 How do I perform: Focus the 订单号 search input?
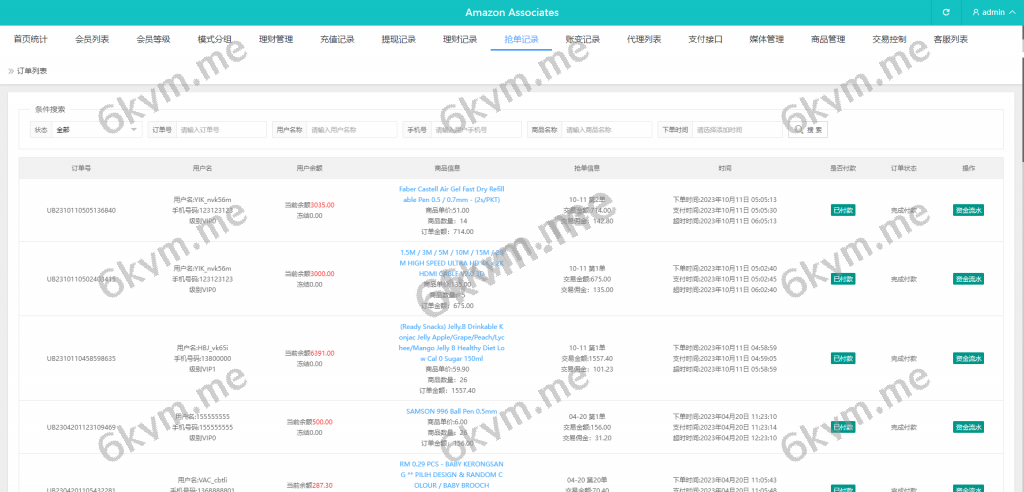221,129
